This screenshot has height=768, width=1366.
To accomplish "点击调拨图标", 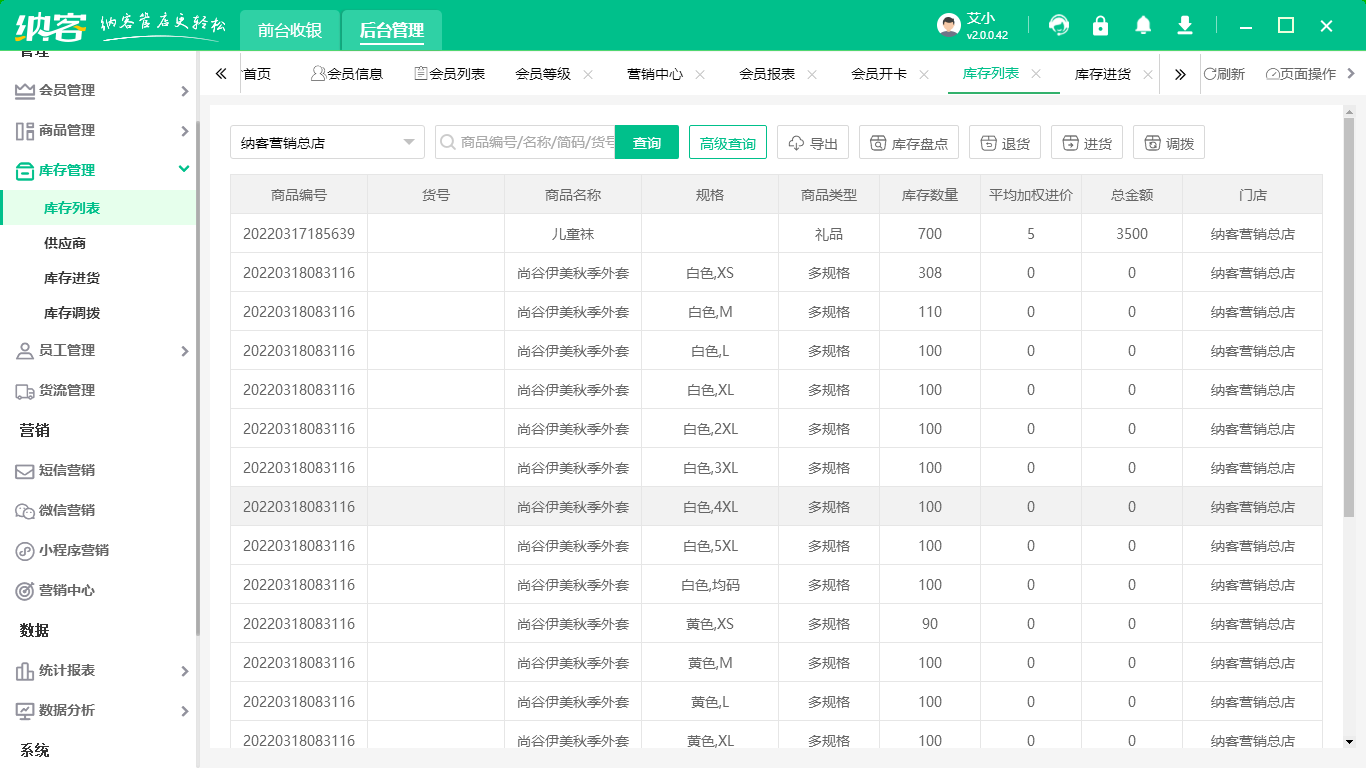I will coord(1169,142).
